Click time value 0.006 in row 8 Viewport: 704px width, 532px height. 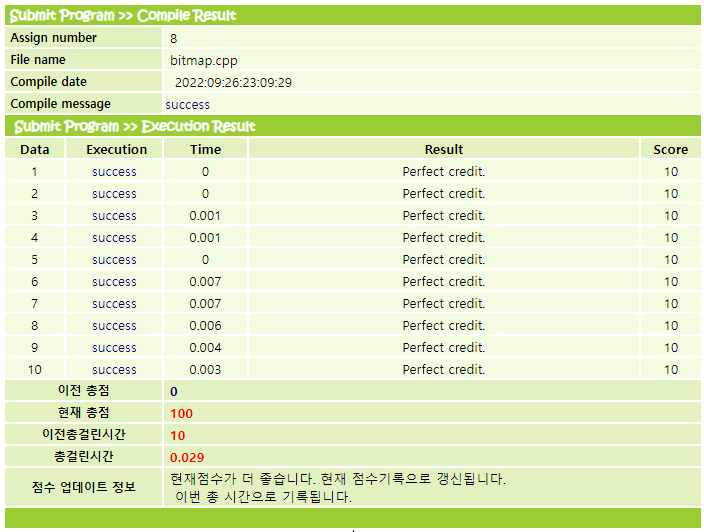[x=205, y=326]
